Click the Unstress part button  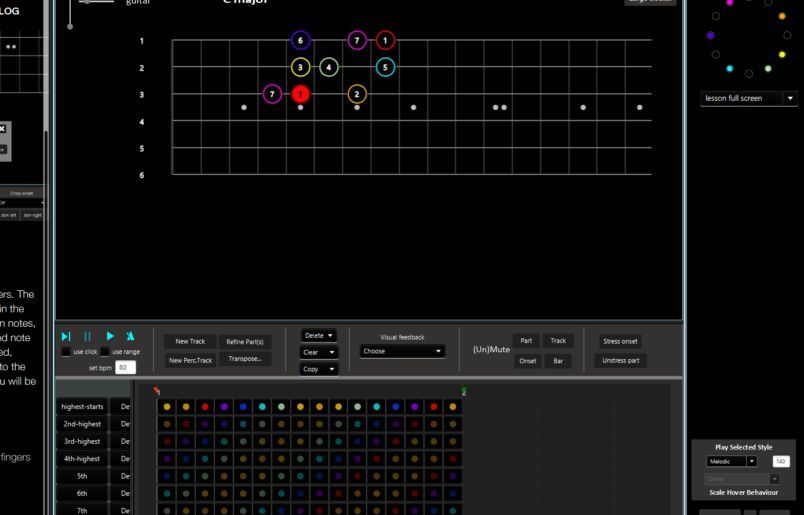(620, 361)
